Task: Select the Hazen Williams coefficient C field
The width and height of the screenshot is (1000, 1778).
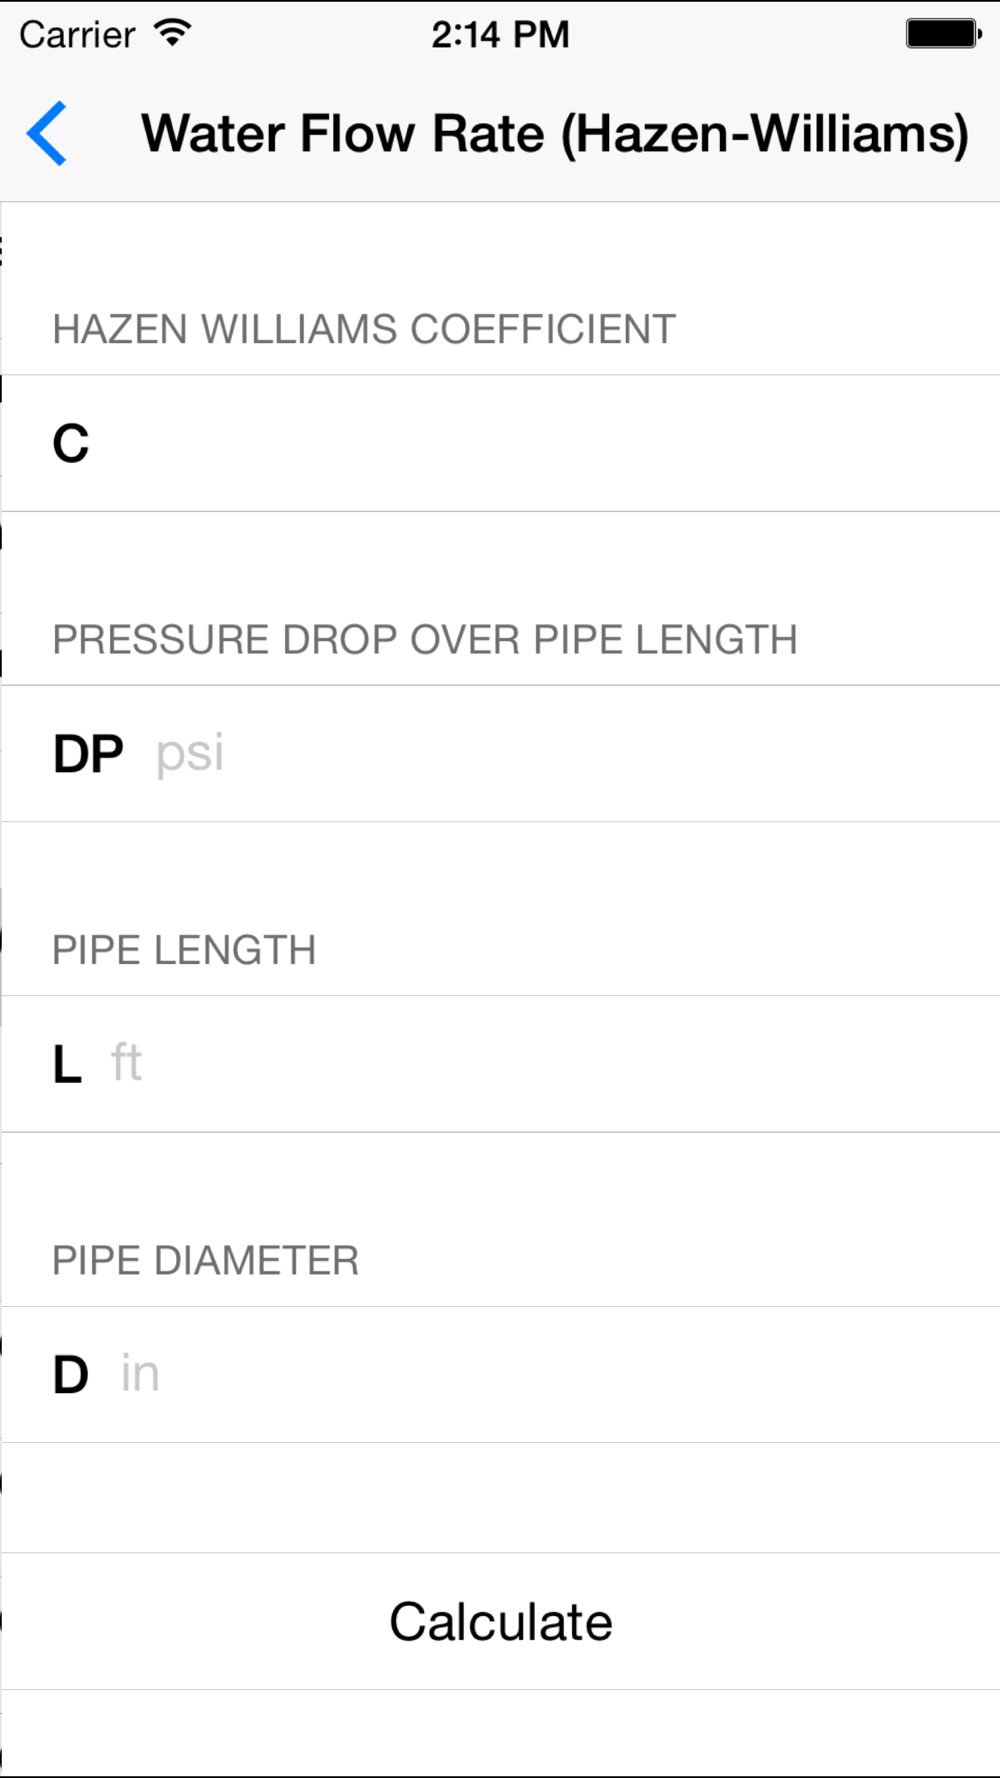Action: (x=500, y=443)
